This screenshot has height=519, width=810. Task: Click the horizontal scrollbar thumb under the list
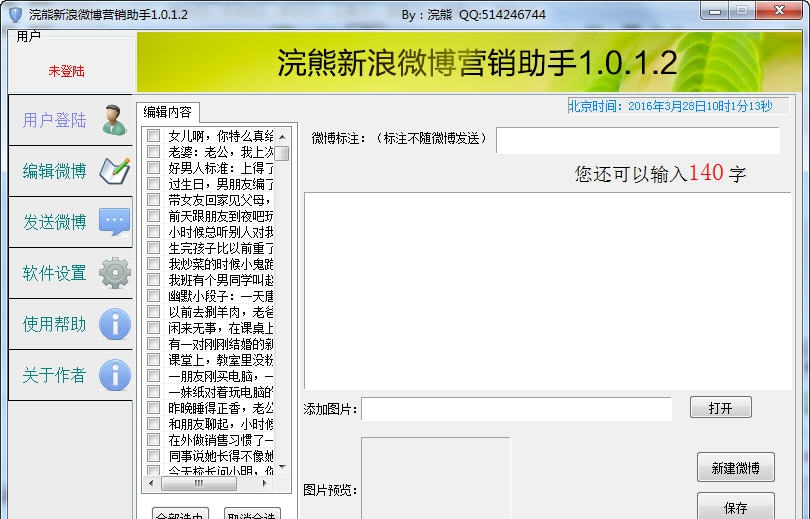pos(199,483)
